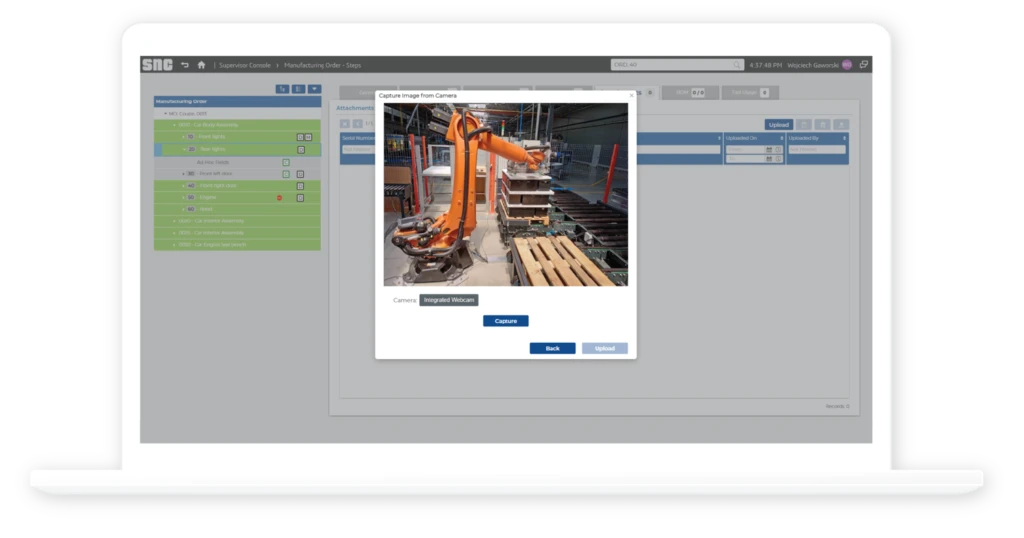Click the back arrow beside SNC logo
Screen dimensions: 1024x538
click(185, 65)
